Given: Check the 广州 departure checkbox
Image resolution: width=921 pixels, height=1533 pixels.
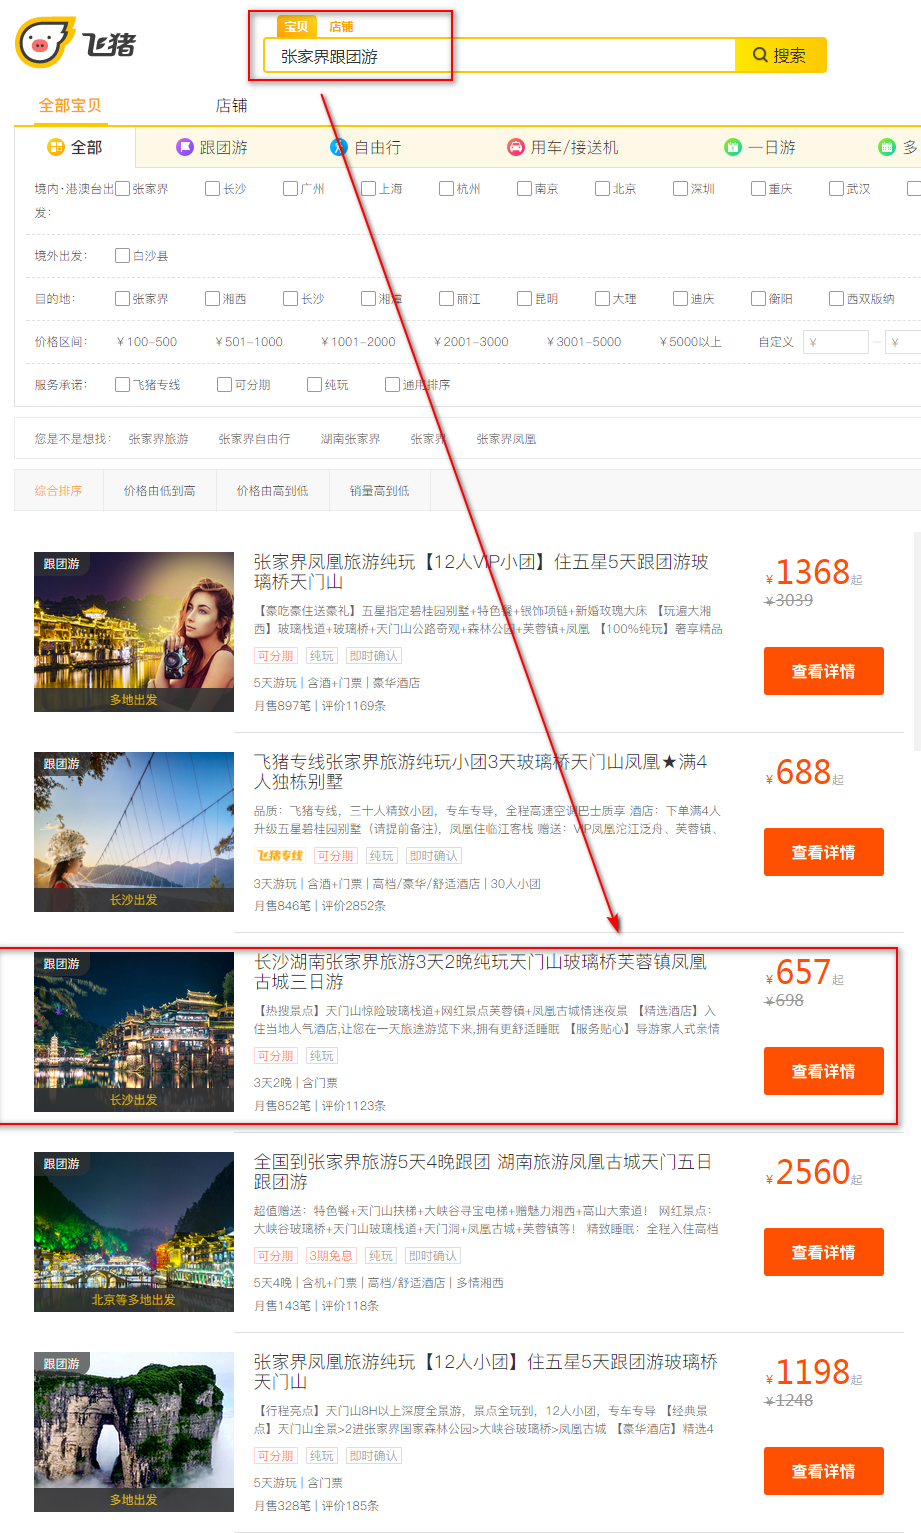Looking at the screenshot, I should click(290, 188).
